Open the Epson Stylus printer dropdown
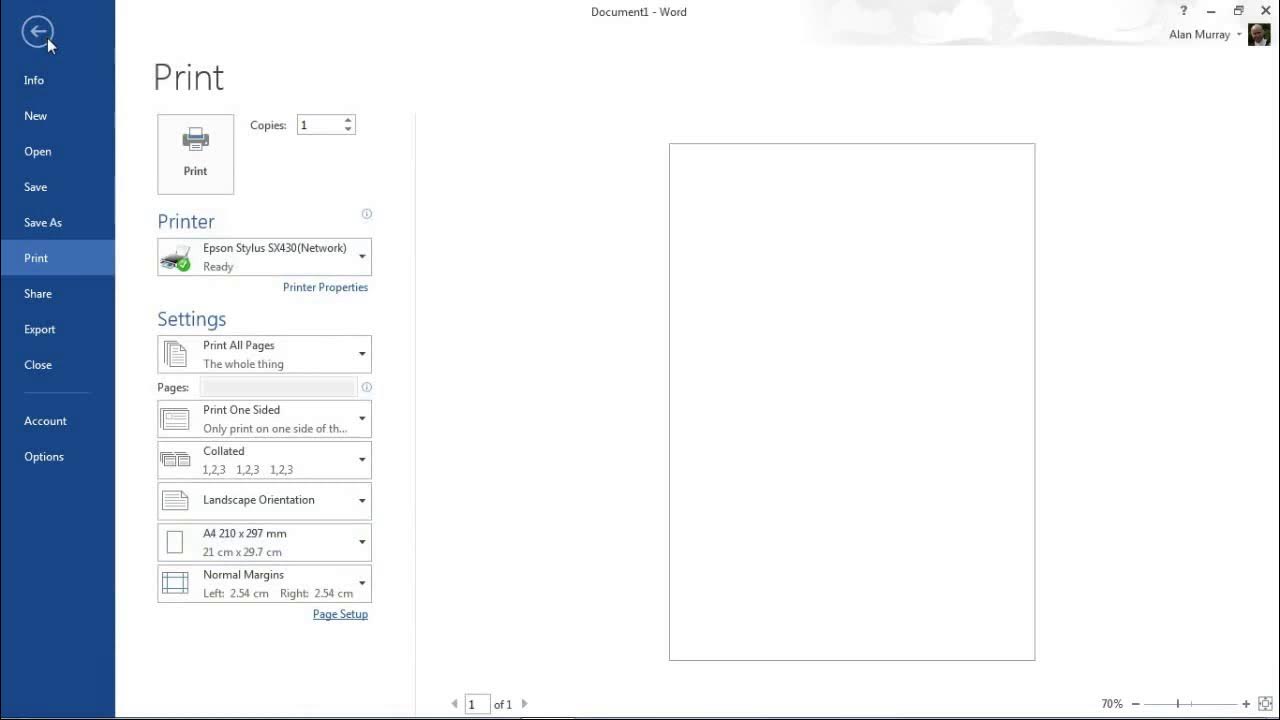The width and height of the screenshot is (1280, 720). (264, 257)
